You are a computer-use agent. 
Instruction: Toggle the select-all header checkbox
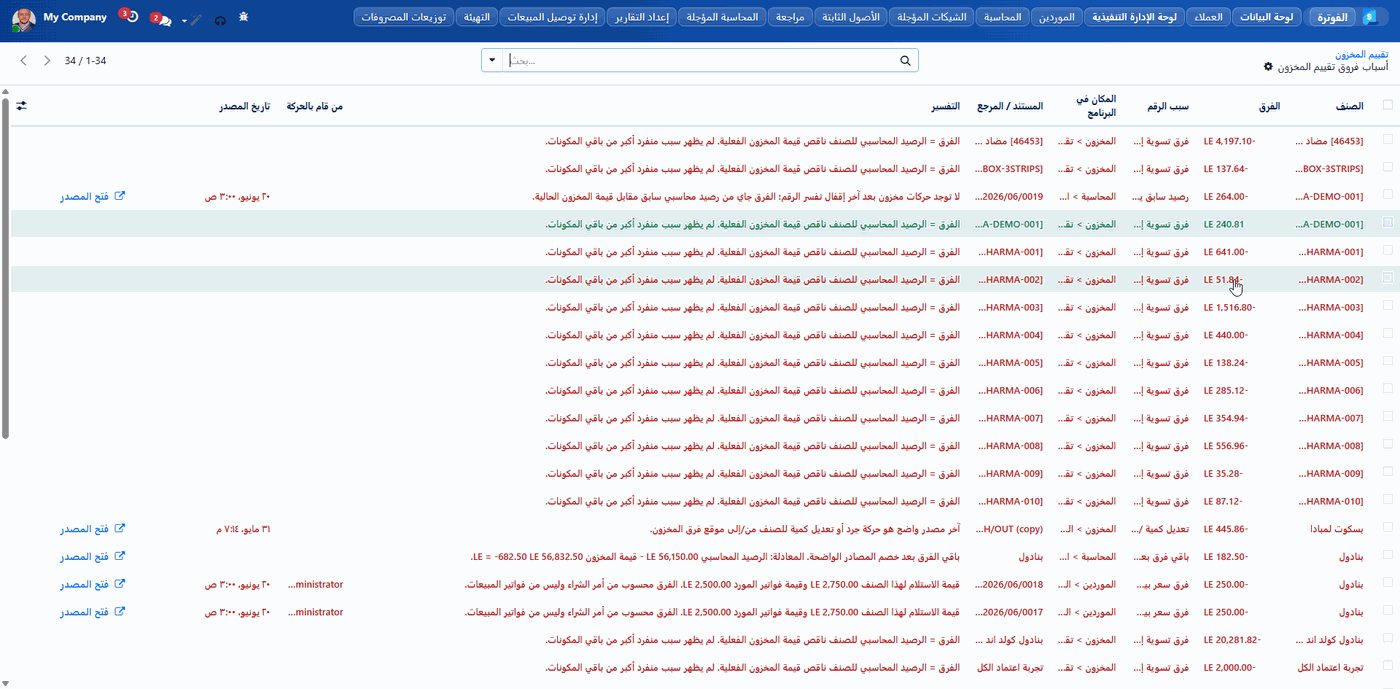(x=1387, y=105)
